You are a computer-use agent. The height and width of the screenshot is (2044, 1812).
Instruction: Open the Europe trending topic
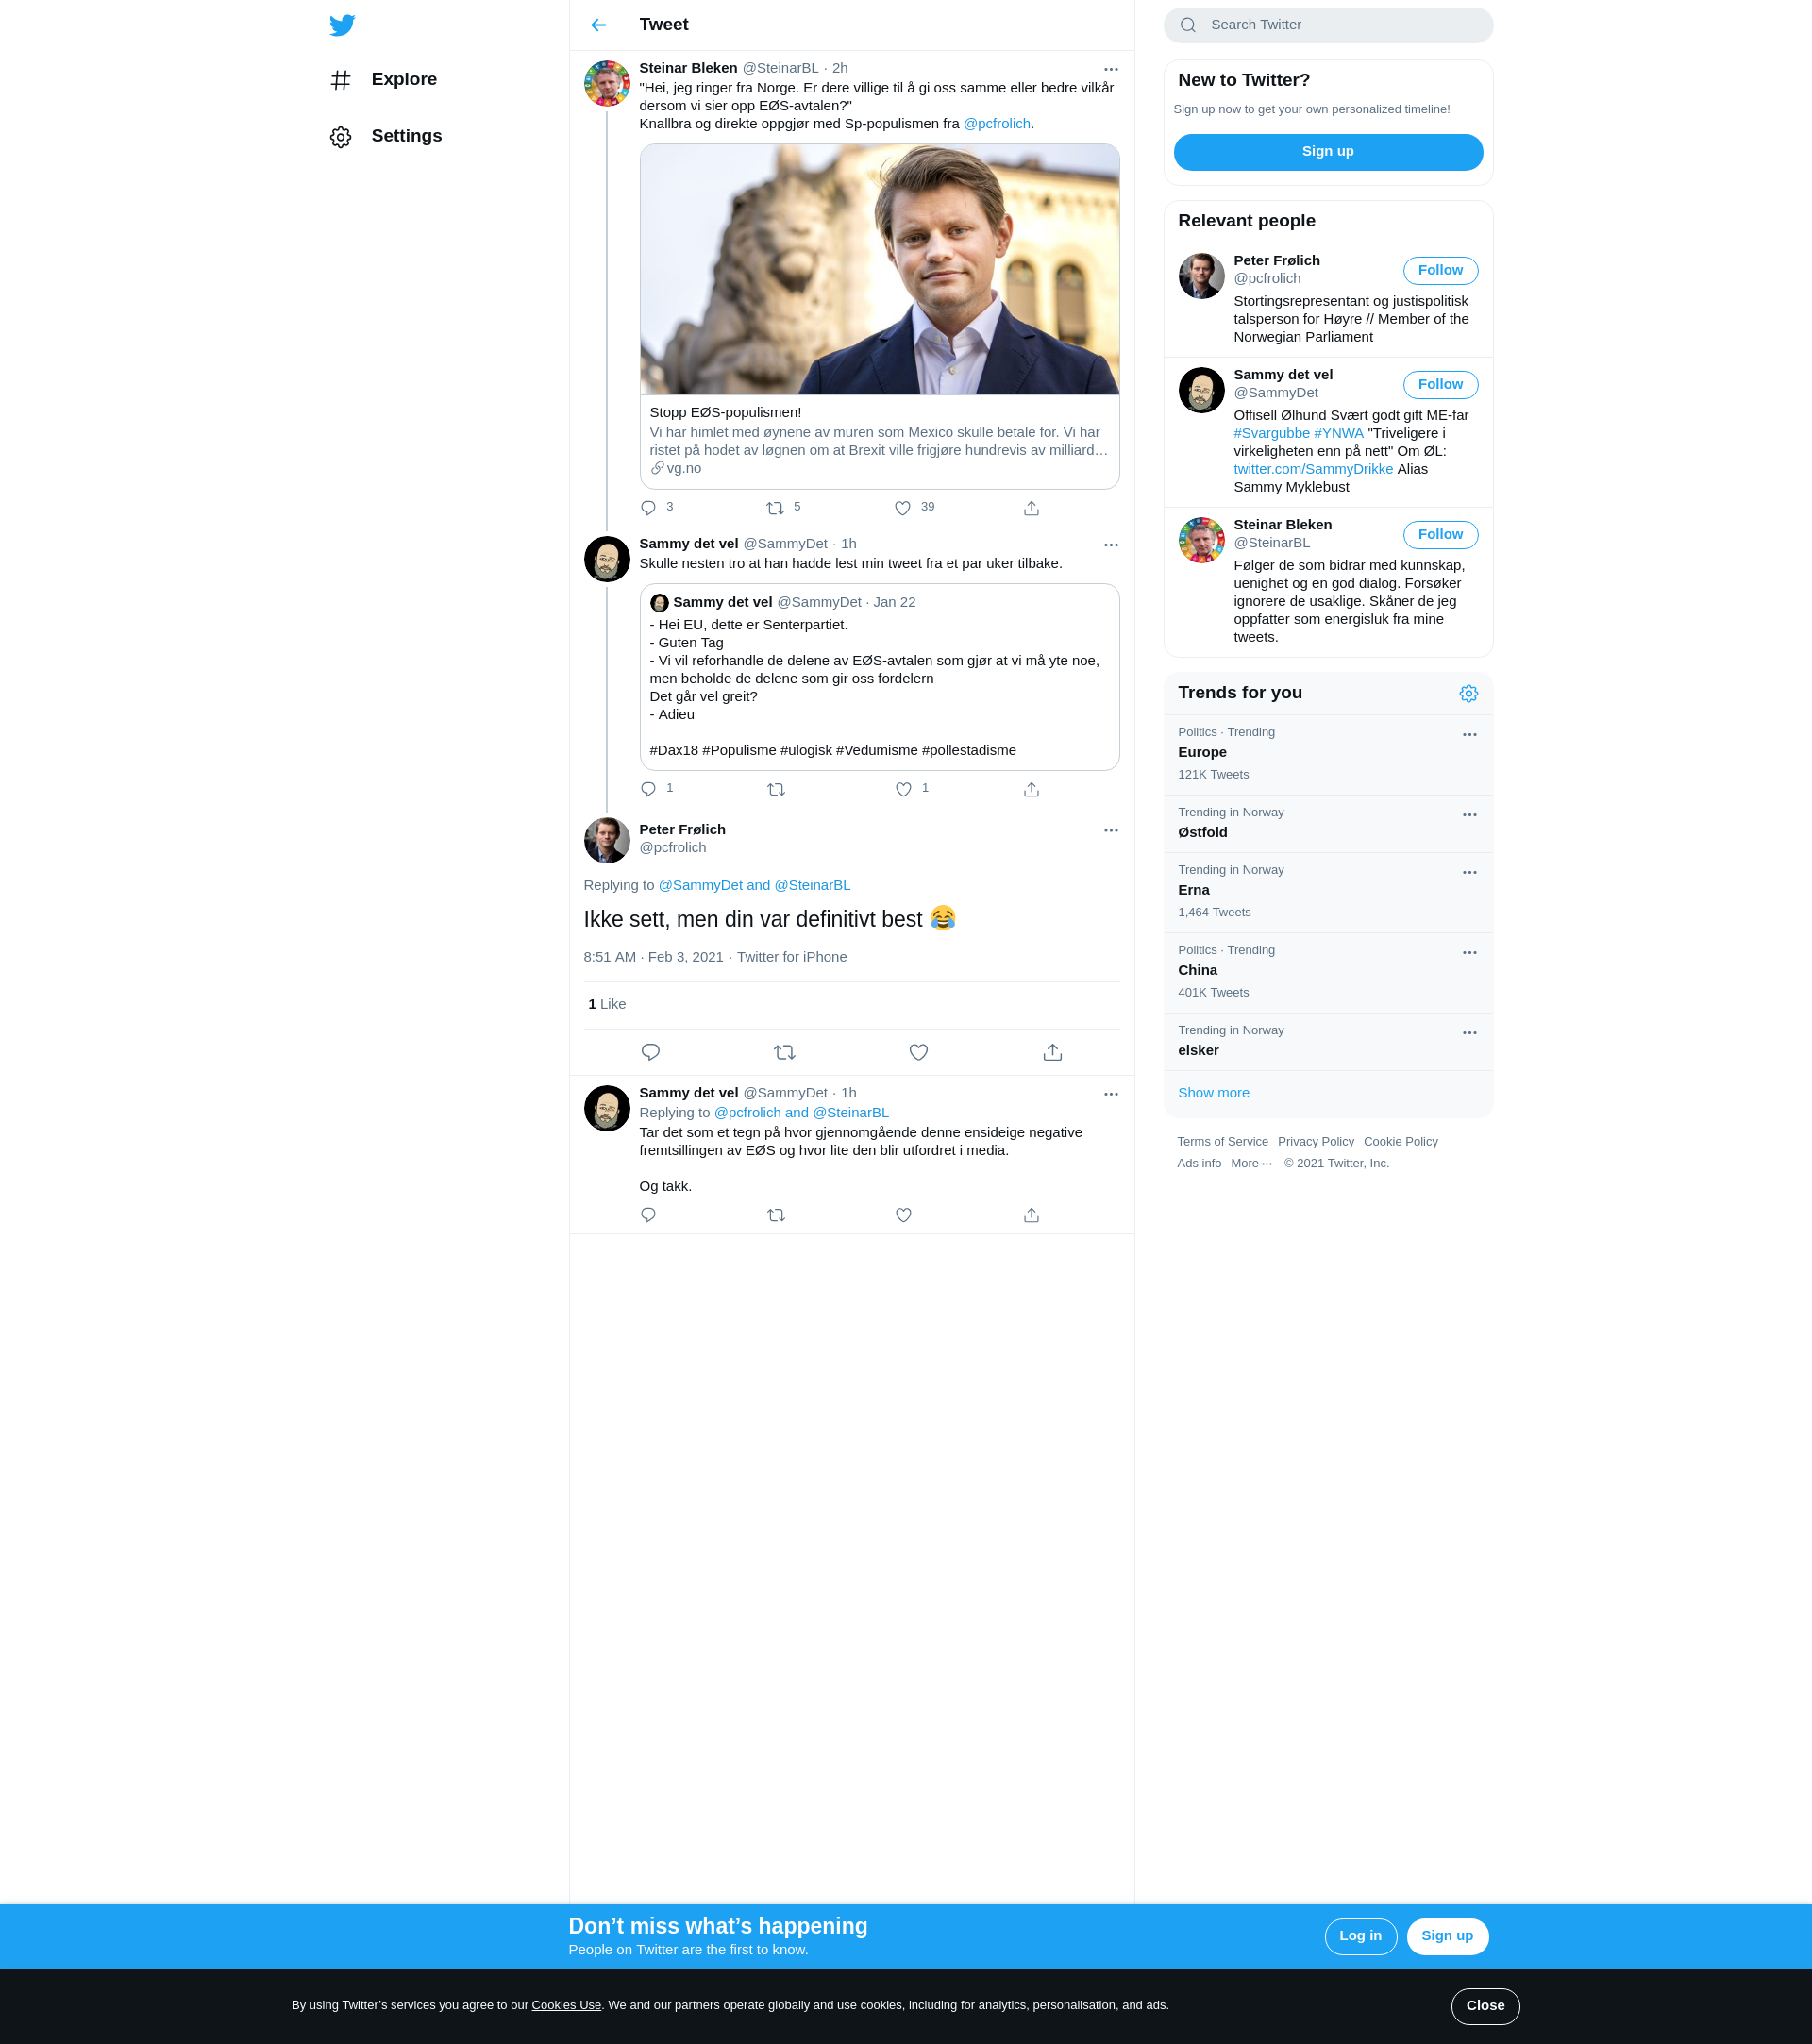click(1328, 754)
